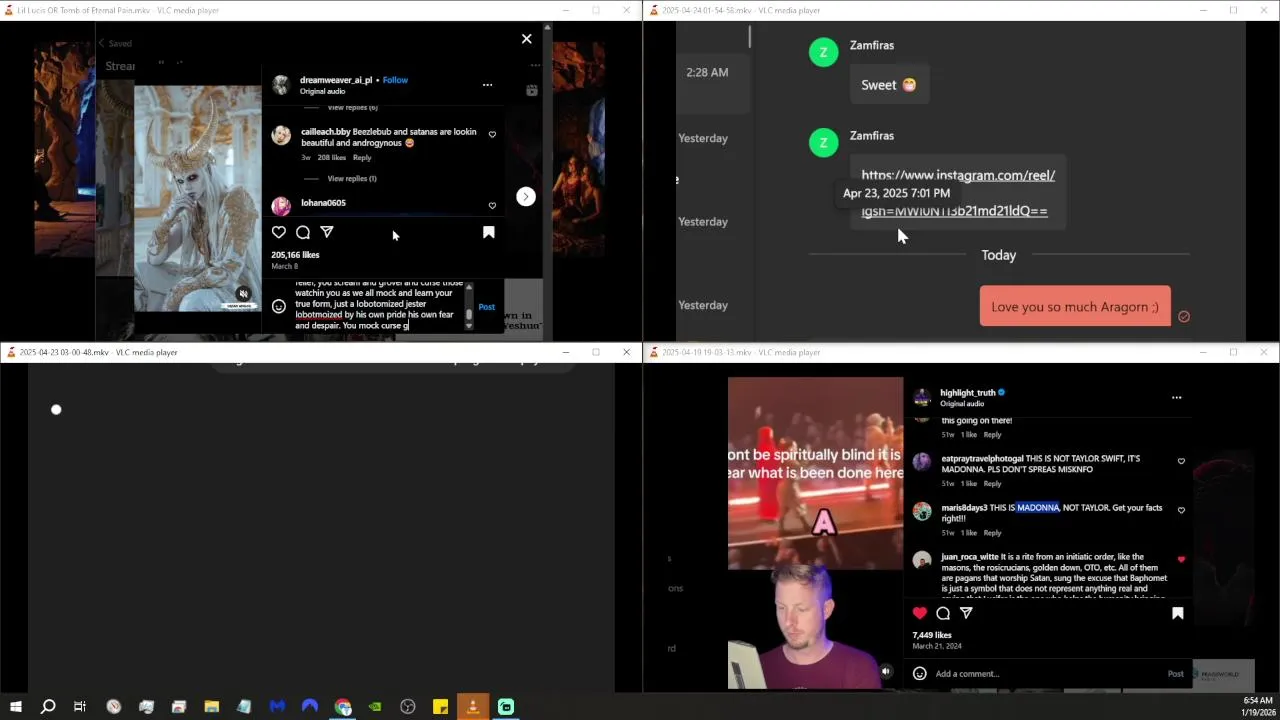Screen dimensions: 1280x720
Task: Go back via the Saved link
Action: pos(115,44)
